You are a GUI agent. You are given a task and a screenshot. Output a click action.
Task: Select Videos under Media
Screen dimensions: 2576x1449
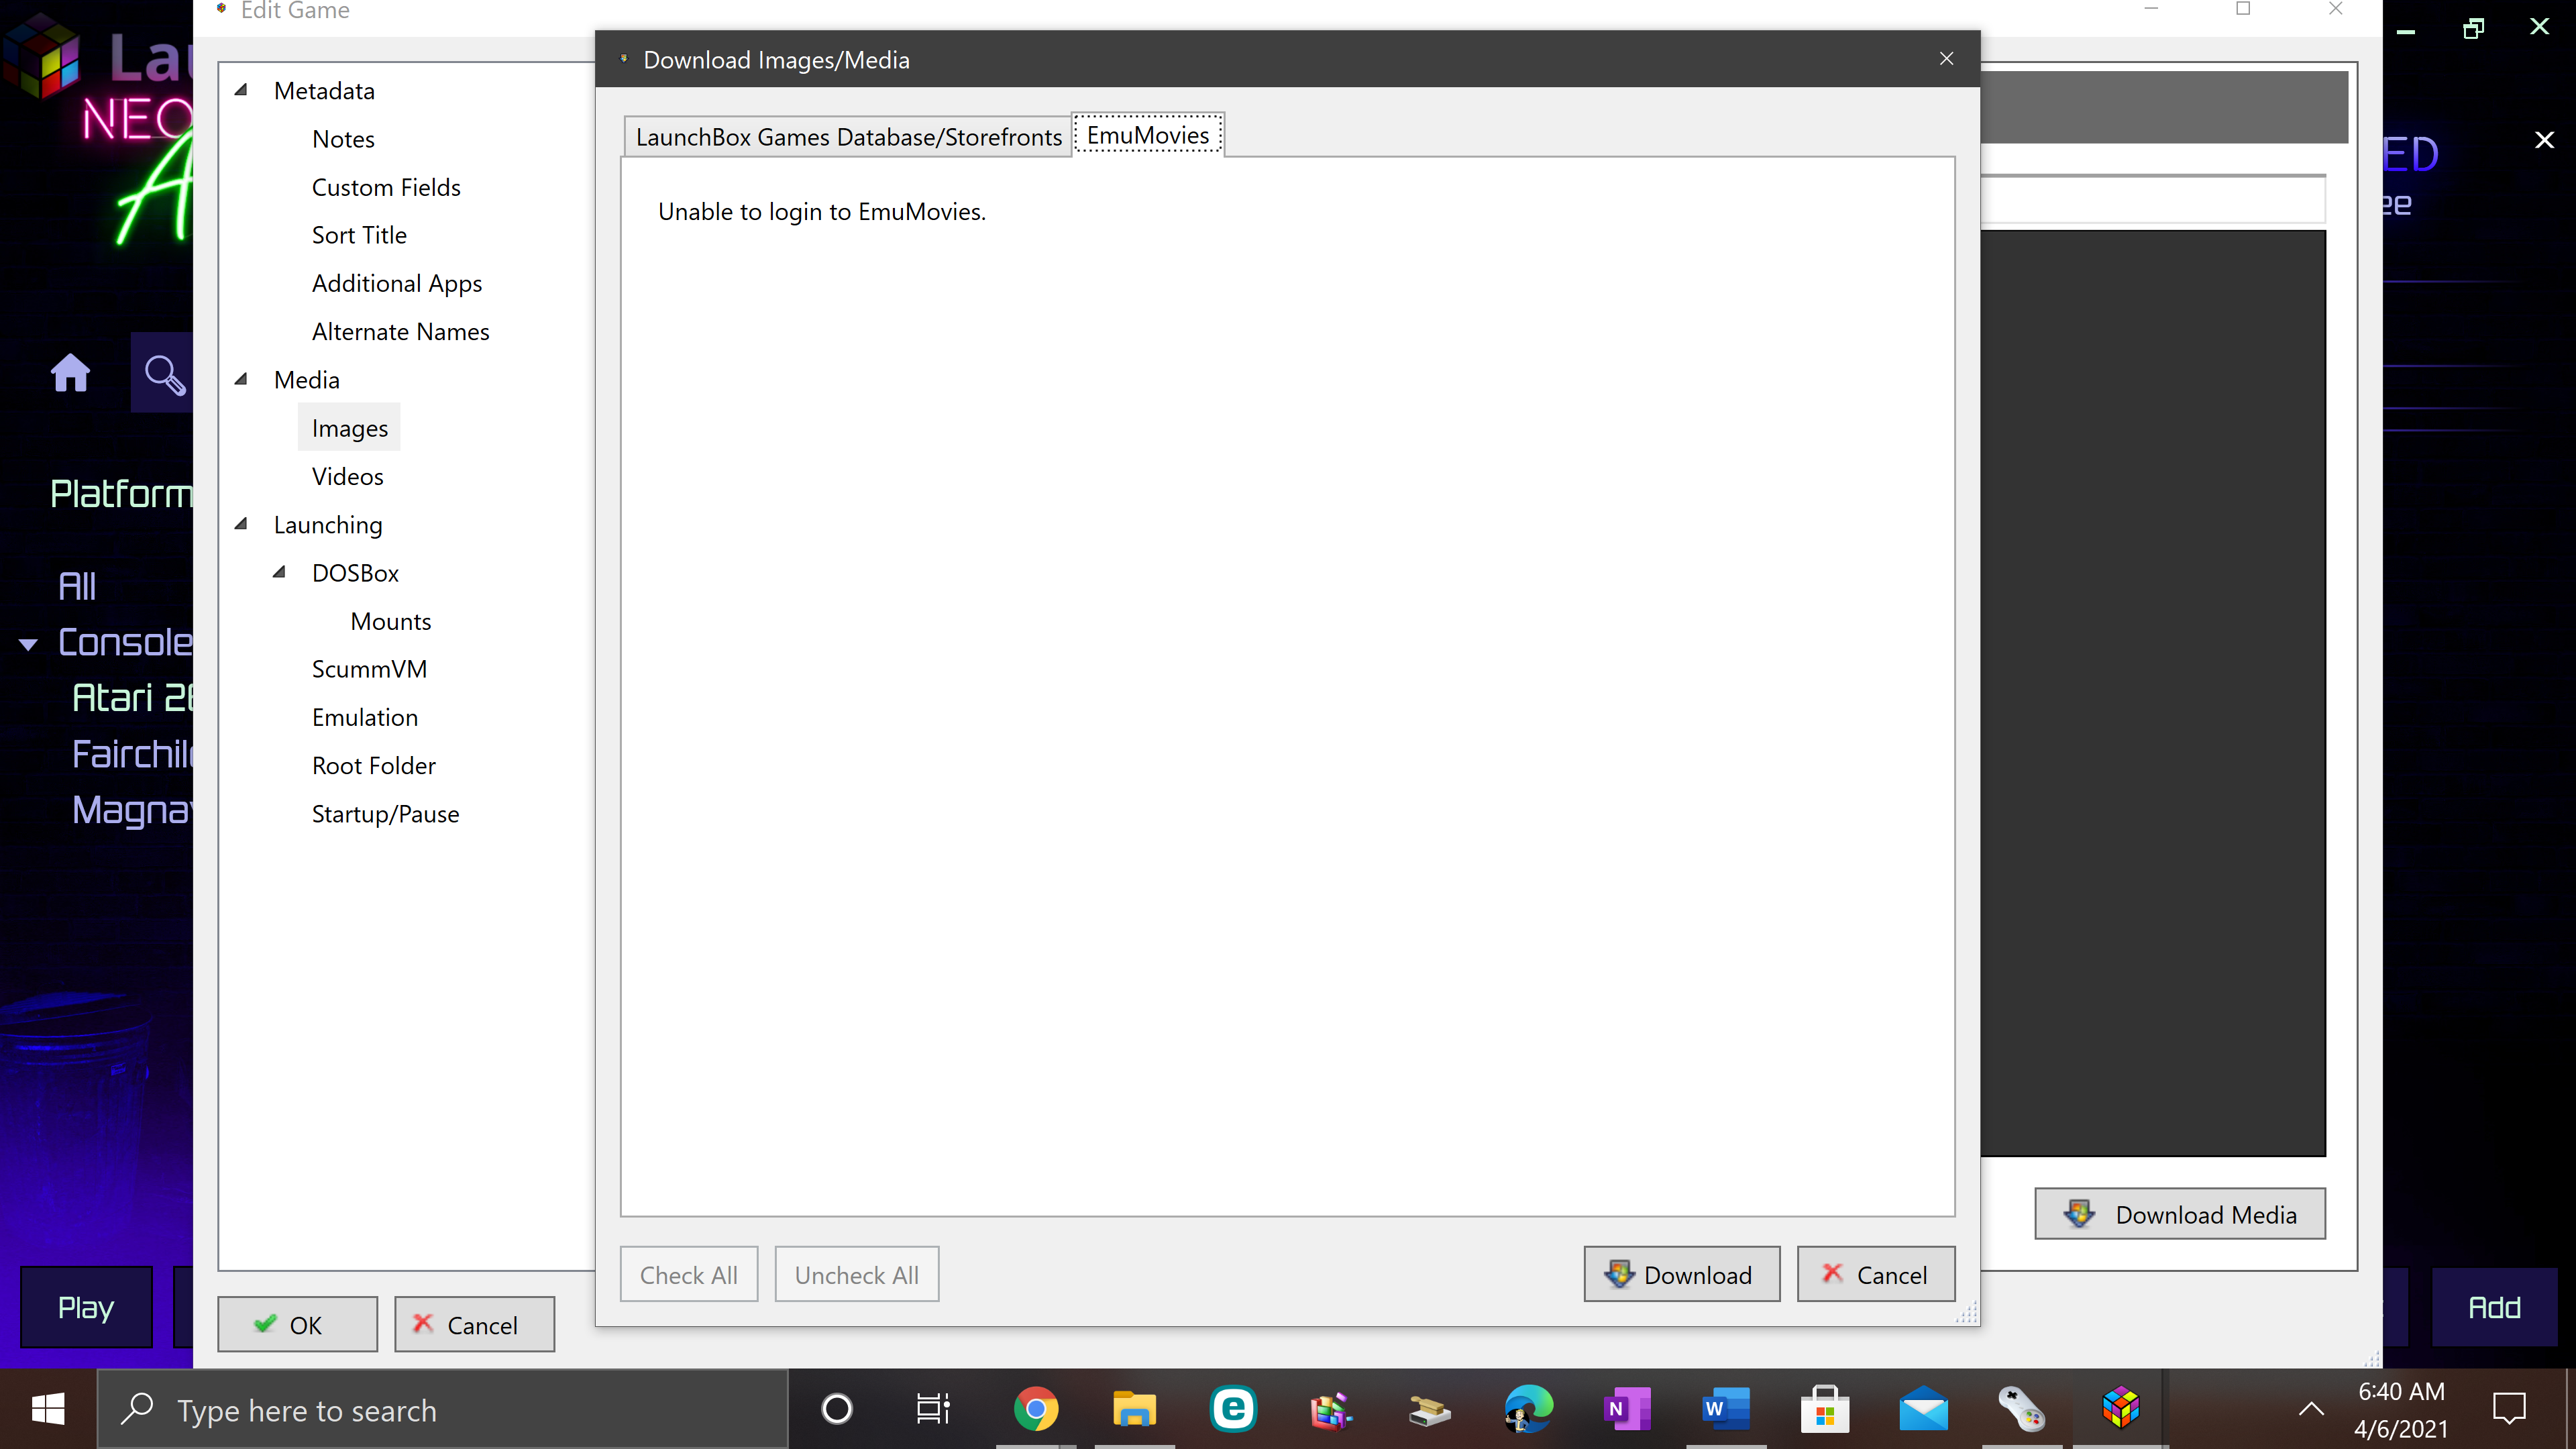pos(347,476)
